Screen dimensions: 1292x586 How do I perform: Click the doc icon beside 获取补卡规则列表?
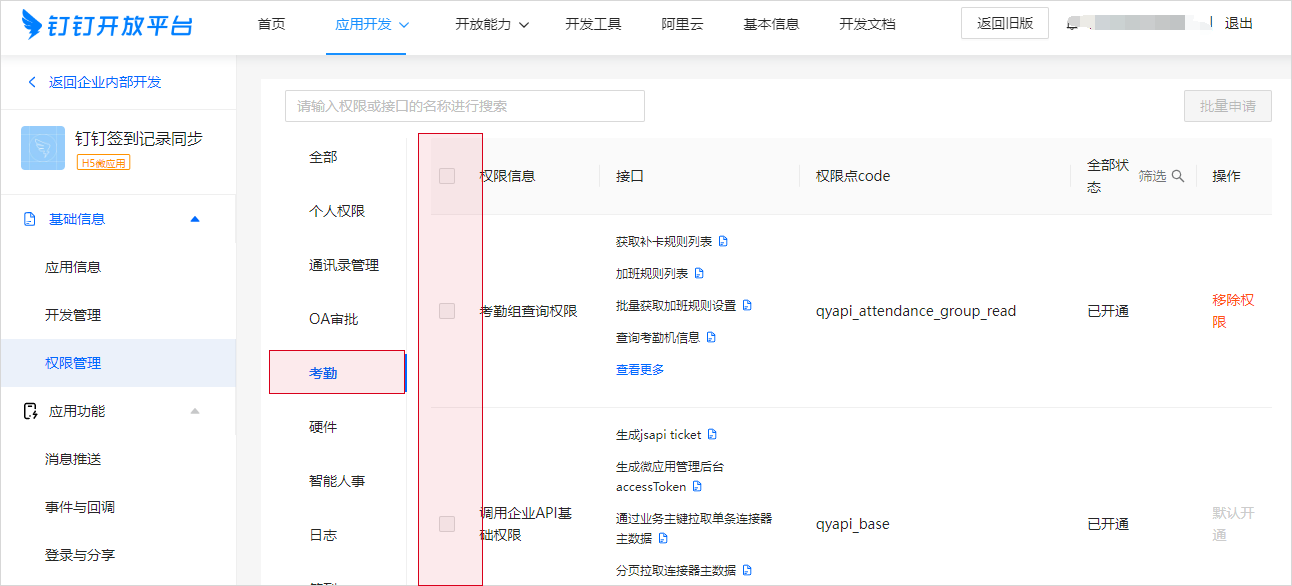[x=724, y=241]
